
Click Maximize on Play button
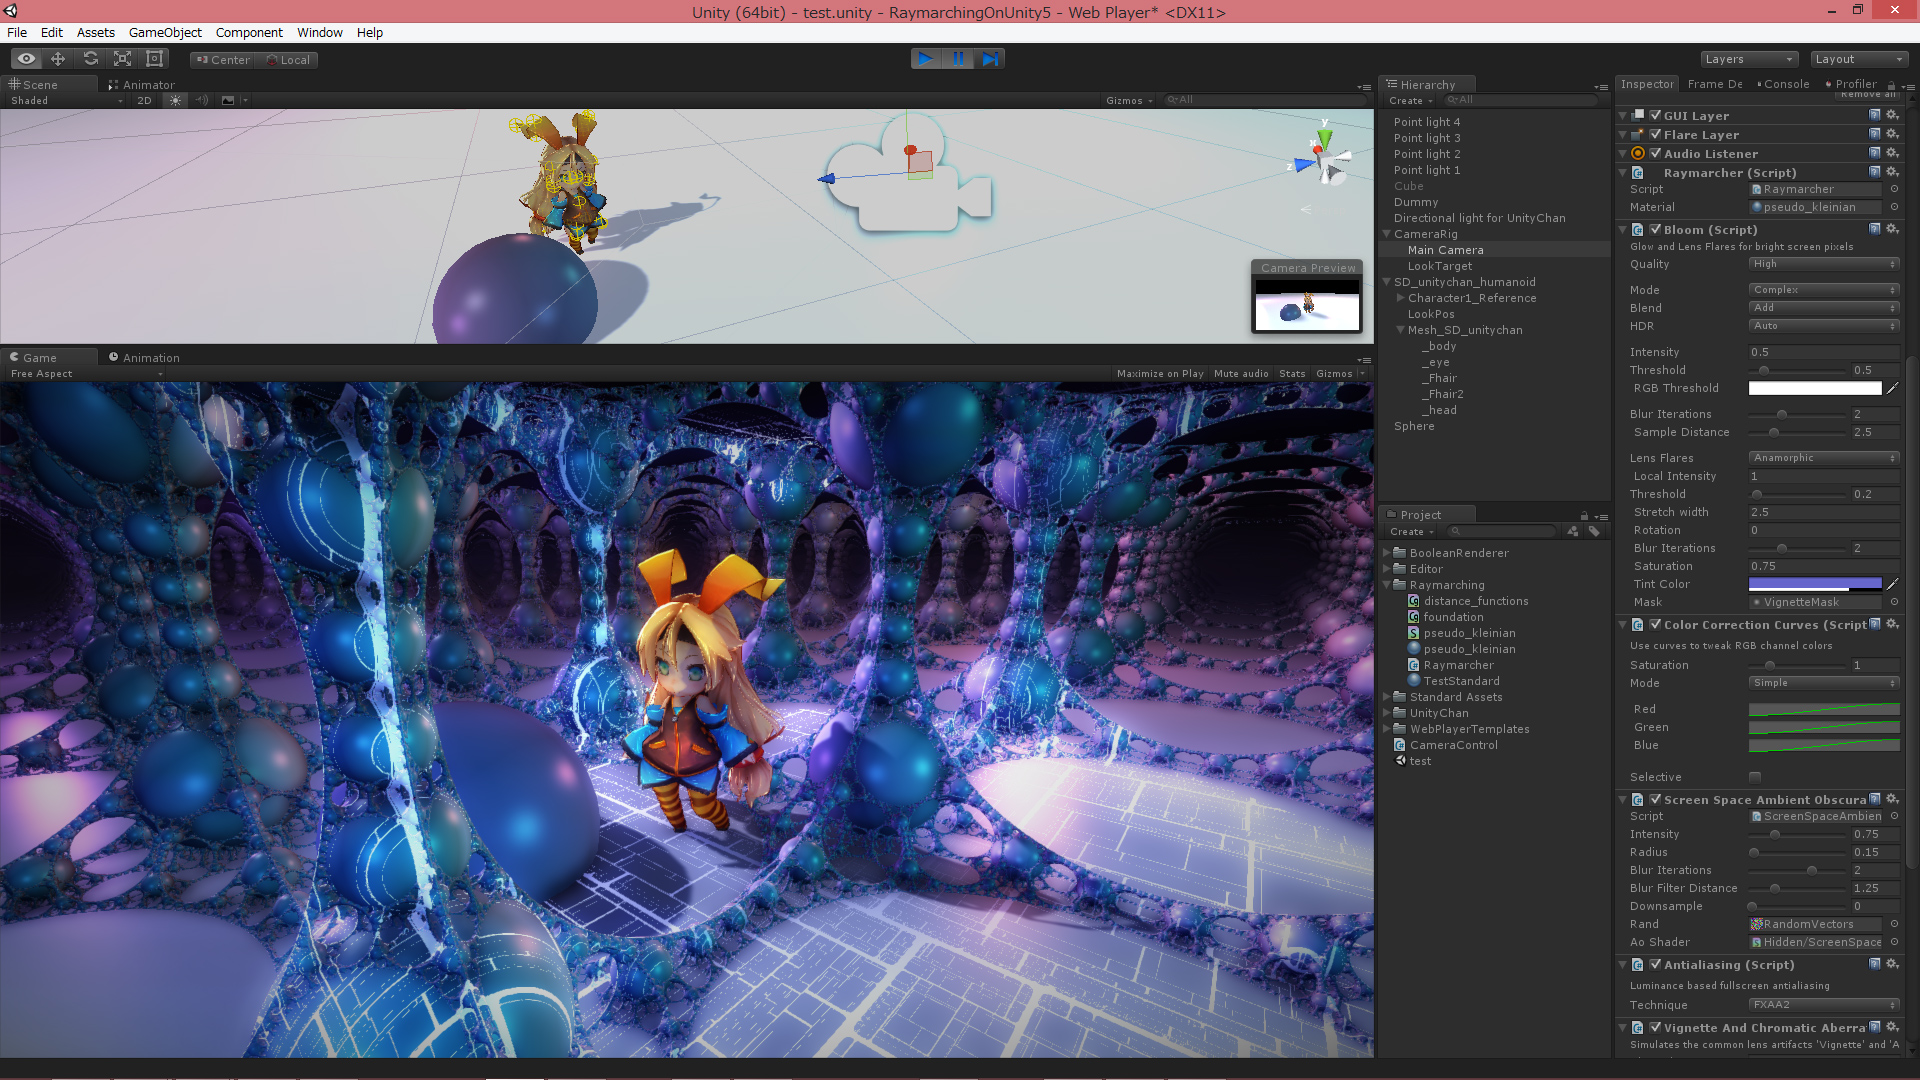click(x=1159, y=374)
